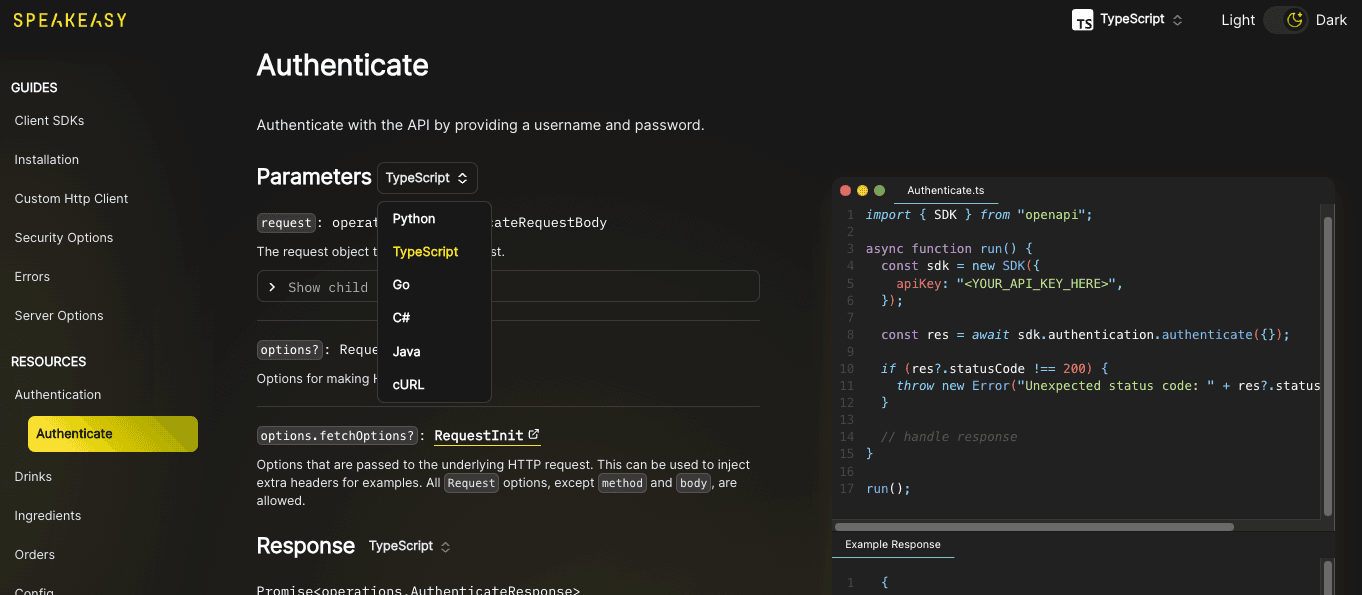Select the Dark theme label
The width and height of the screenshot is (1362, 595).
click(1331, 20)
